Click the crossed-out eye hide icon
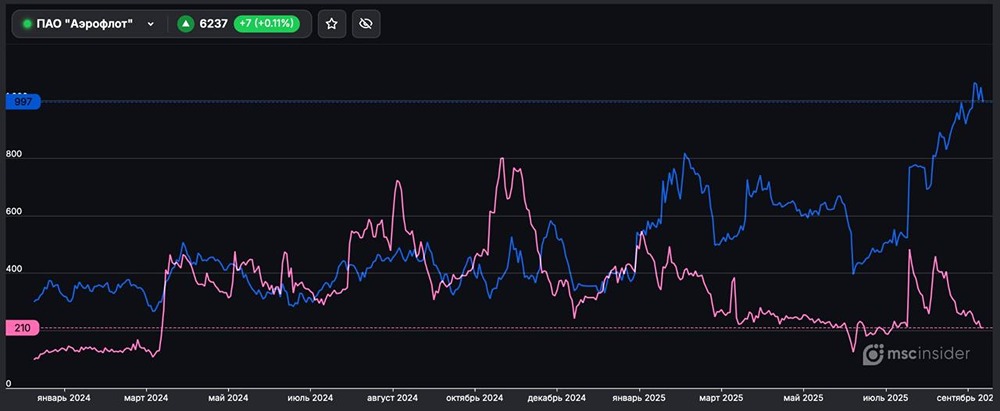1000x411 pixels. click(366, 24)
